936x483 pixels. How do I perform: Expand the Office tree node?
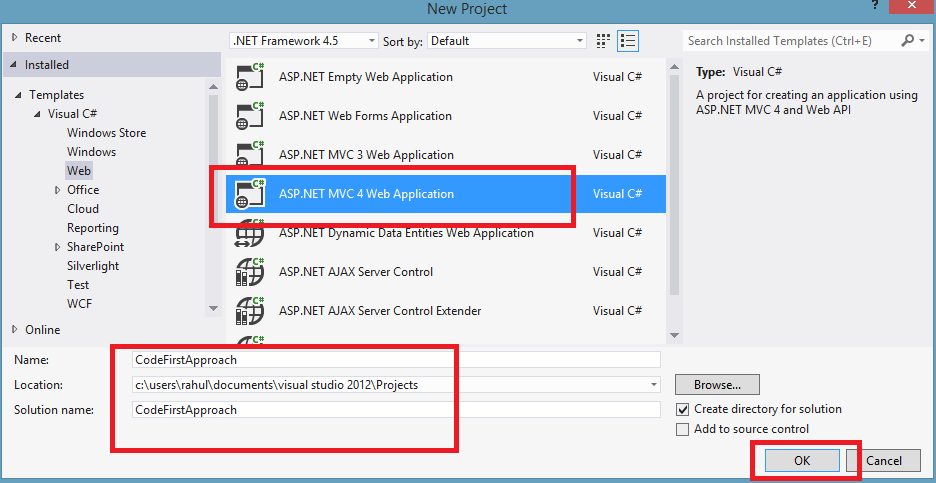57,190
